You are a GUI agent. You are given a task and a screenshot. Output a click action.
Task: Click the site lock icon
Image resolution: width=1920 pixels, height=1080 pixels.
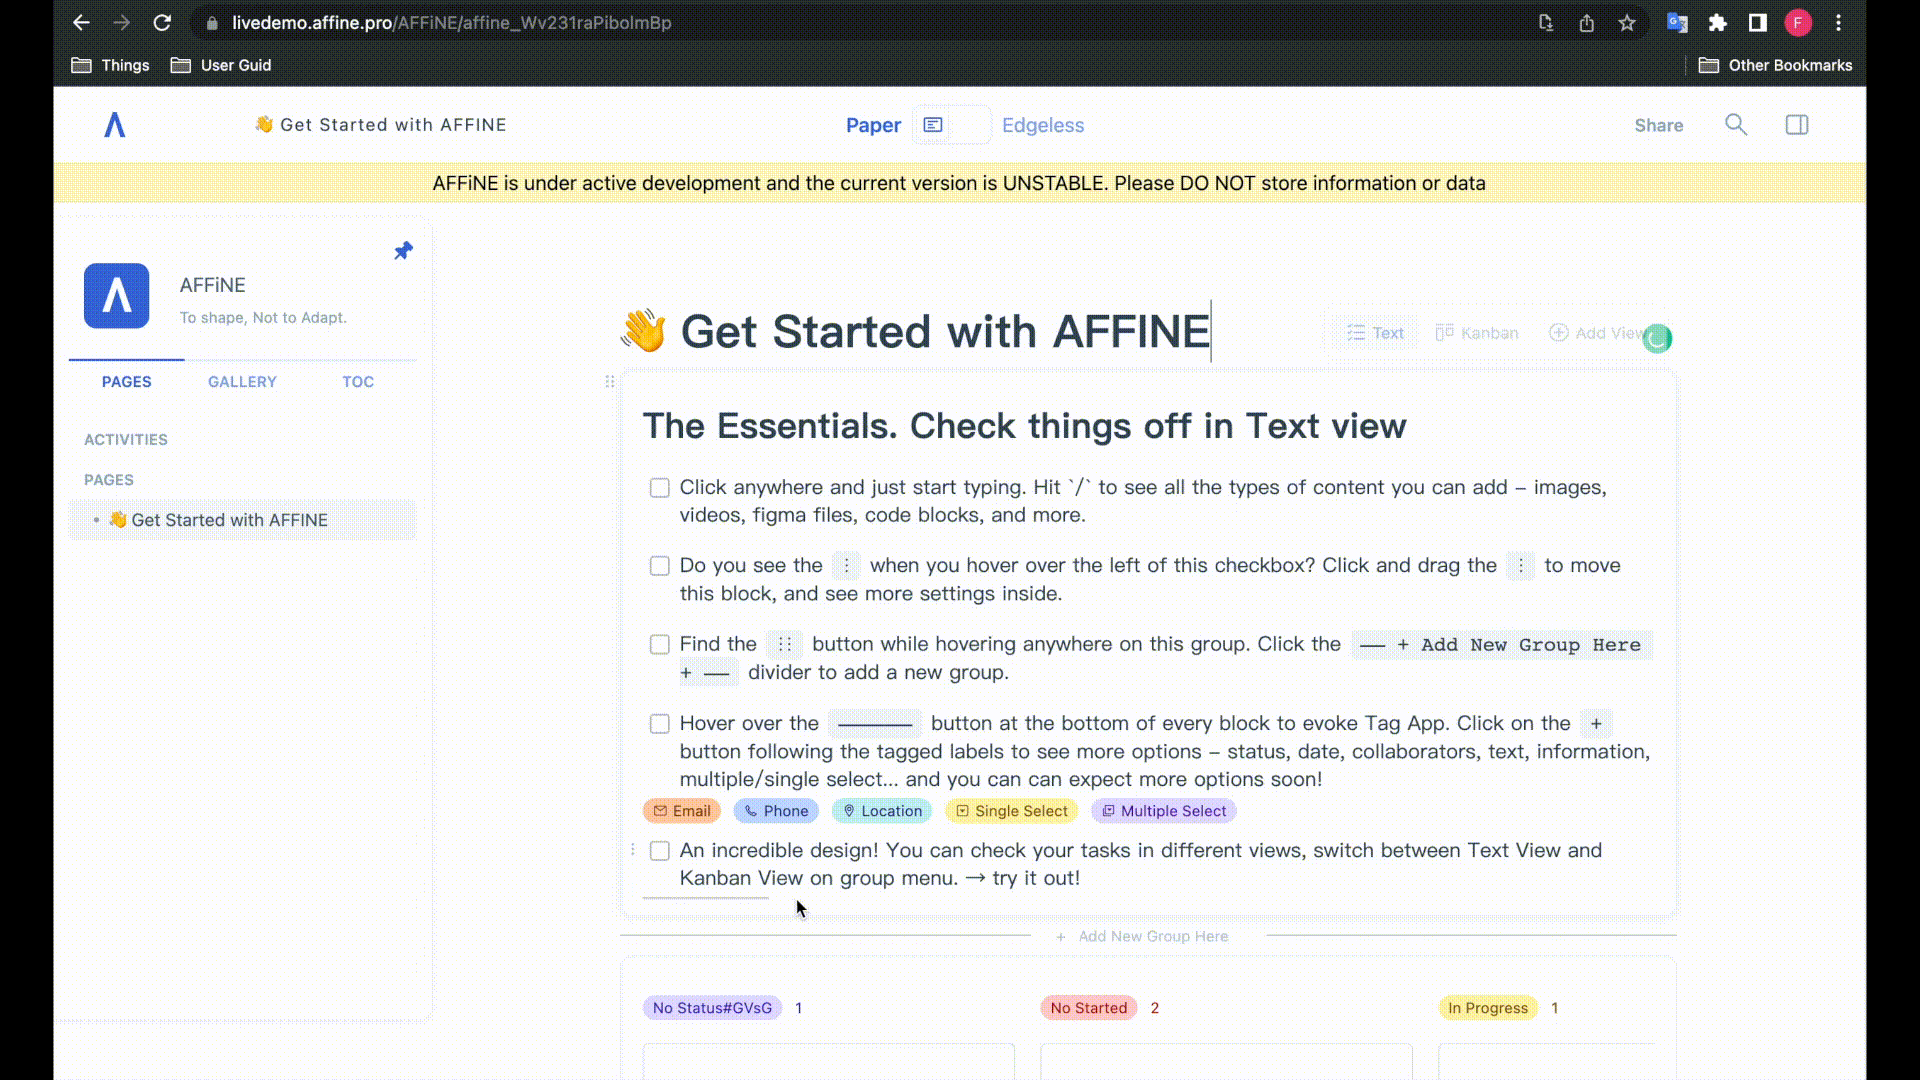pos(211,23)
